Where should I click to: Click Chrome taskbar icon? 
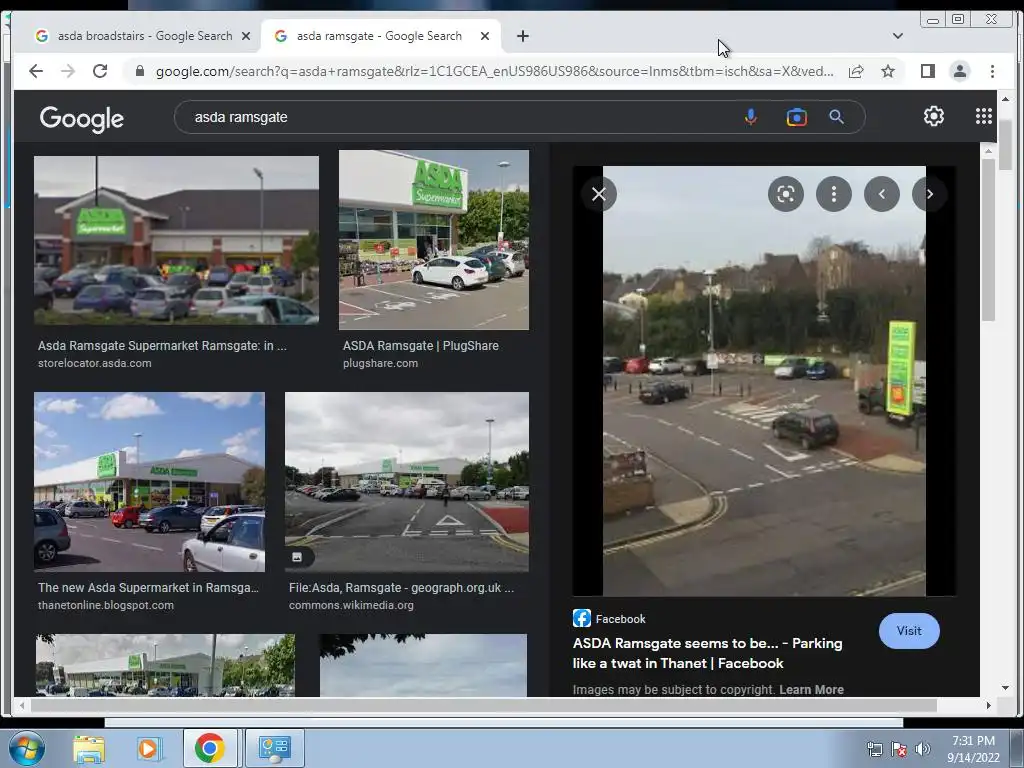point(209,748)
